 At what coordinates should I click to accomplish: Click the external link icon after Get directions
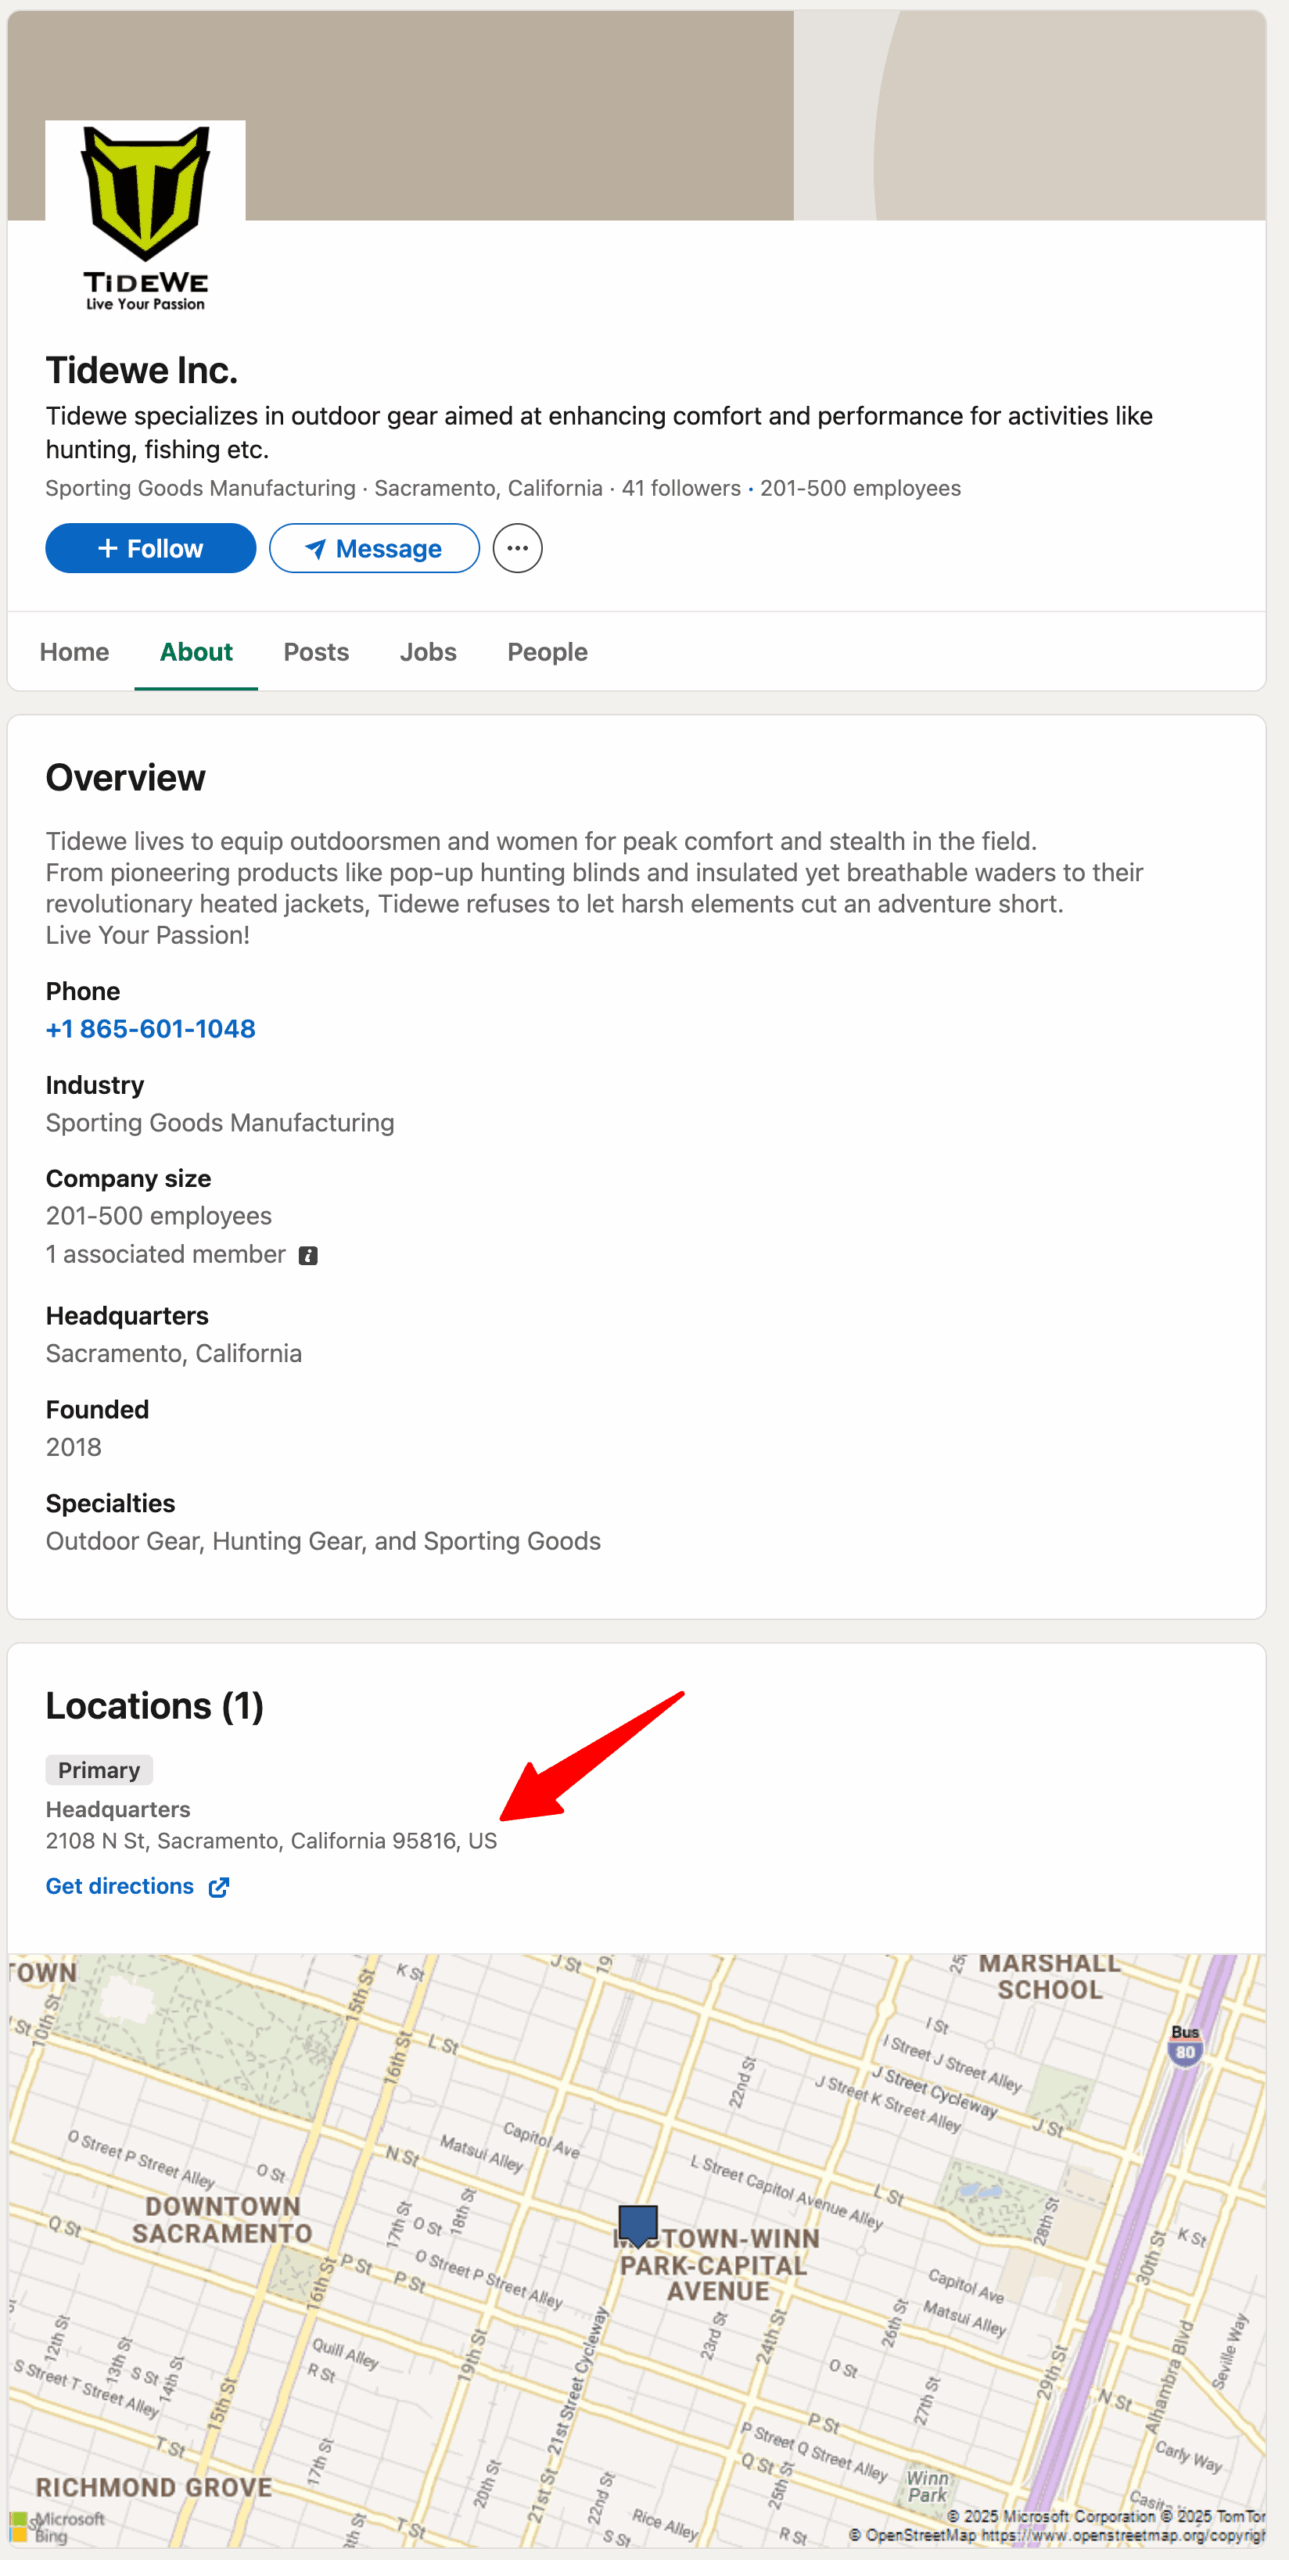[219, 1887]
